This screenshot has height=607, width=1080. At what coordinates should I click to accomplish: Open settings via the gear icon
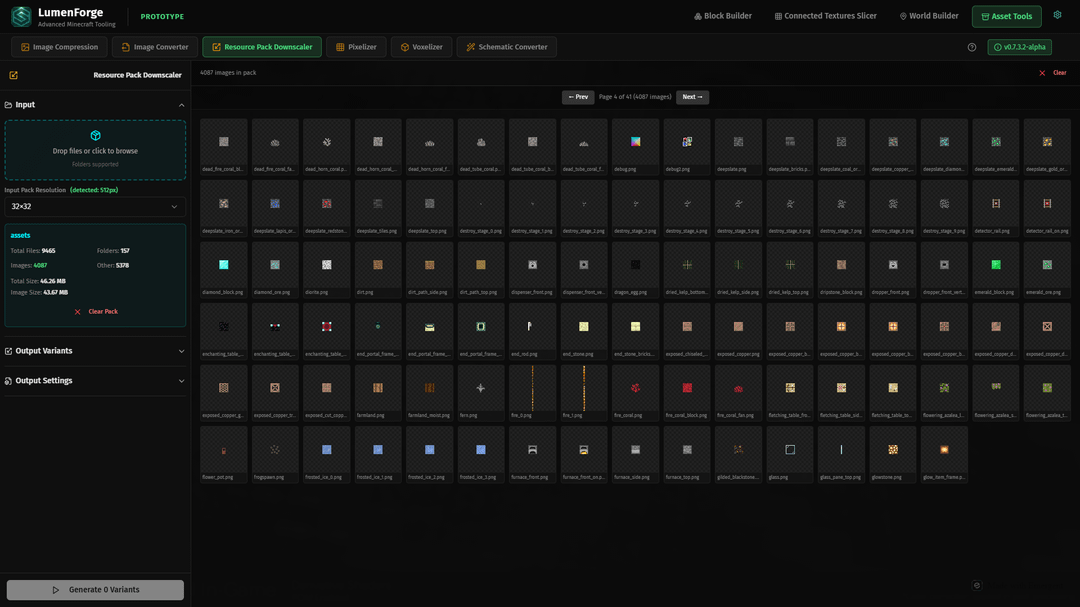click(x=1057, y=16)
